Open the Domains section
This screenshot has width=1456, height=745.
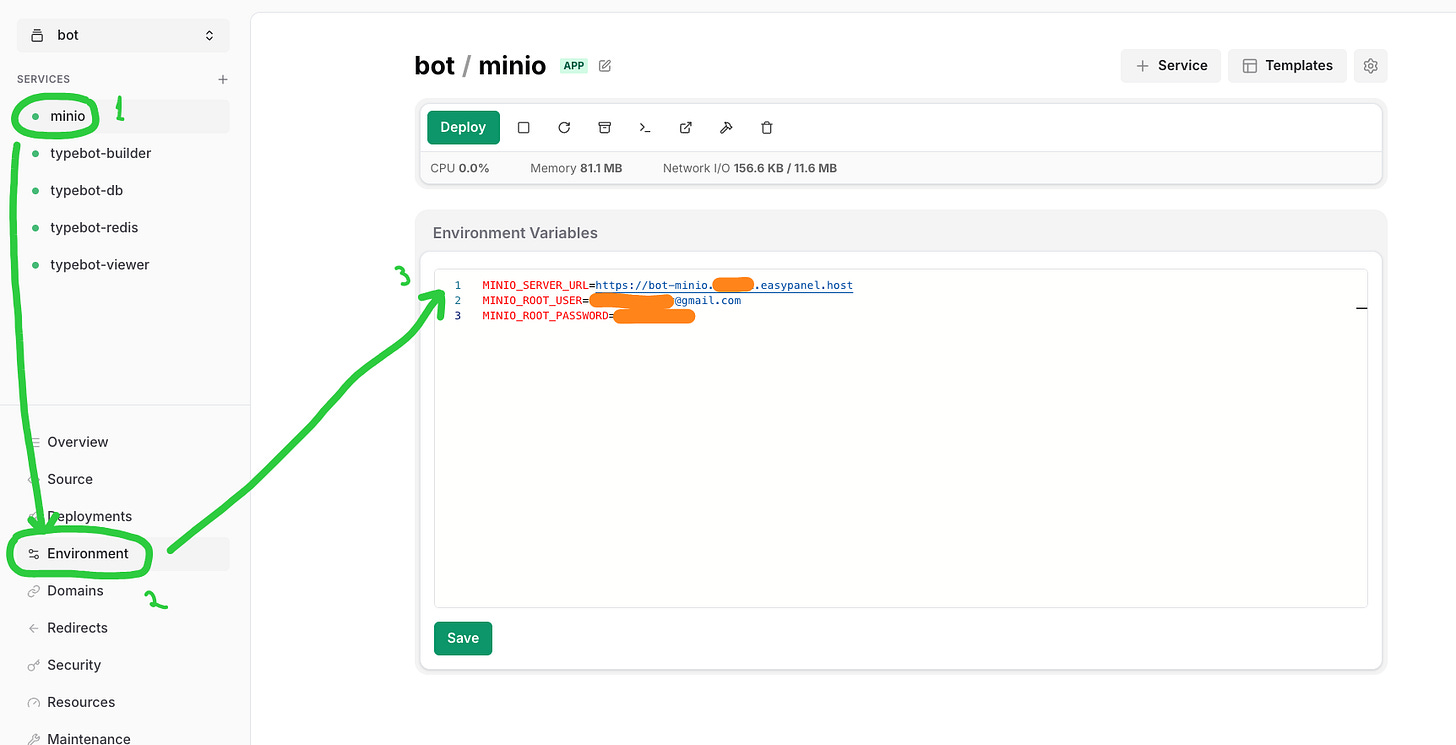[x=123, y=591]
